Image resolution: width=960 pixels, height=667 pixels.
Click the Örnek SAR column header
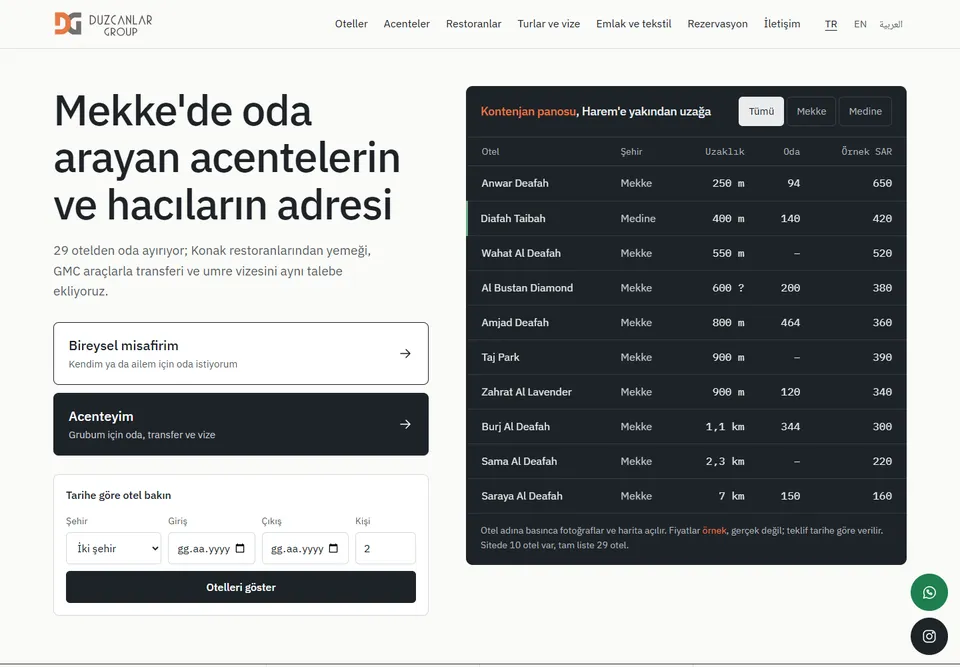tap(866, 151)
